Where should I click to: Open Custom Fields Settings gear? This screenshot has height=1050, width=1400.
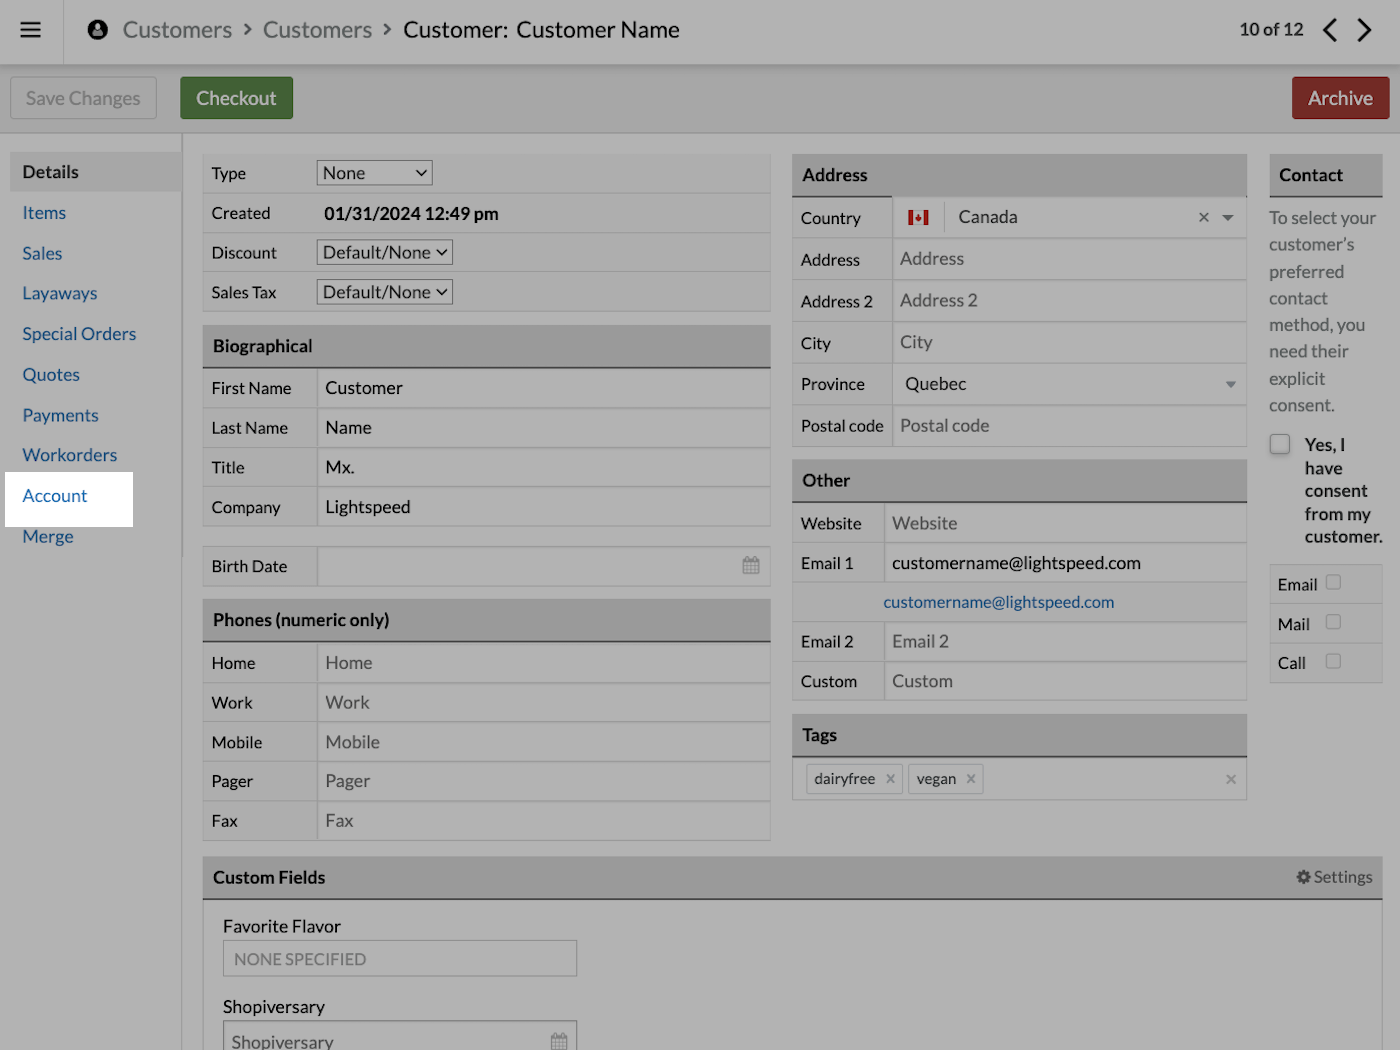pyautogui.click(x=1334, y=877)
